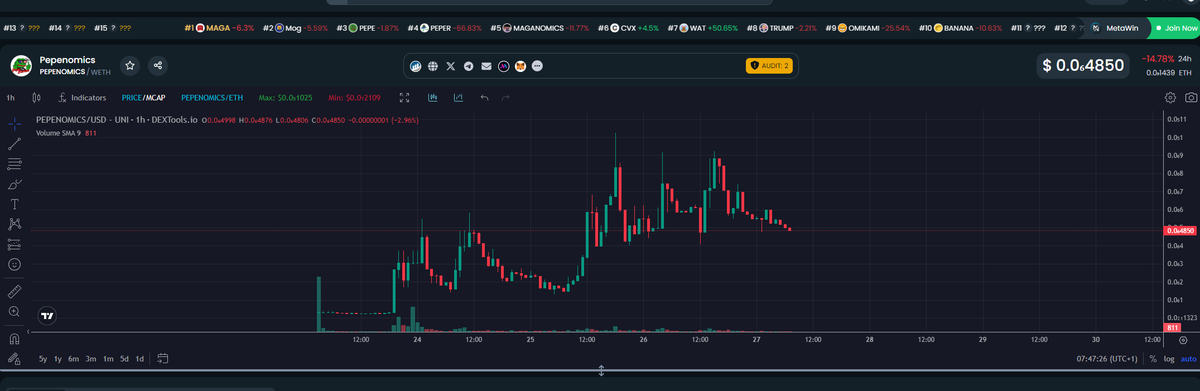
Task: Open the #8 TRUMP hot pair
Action: coord(782,27)
